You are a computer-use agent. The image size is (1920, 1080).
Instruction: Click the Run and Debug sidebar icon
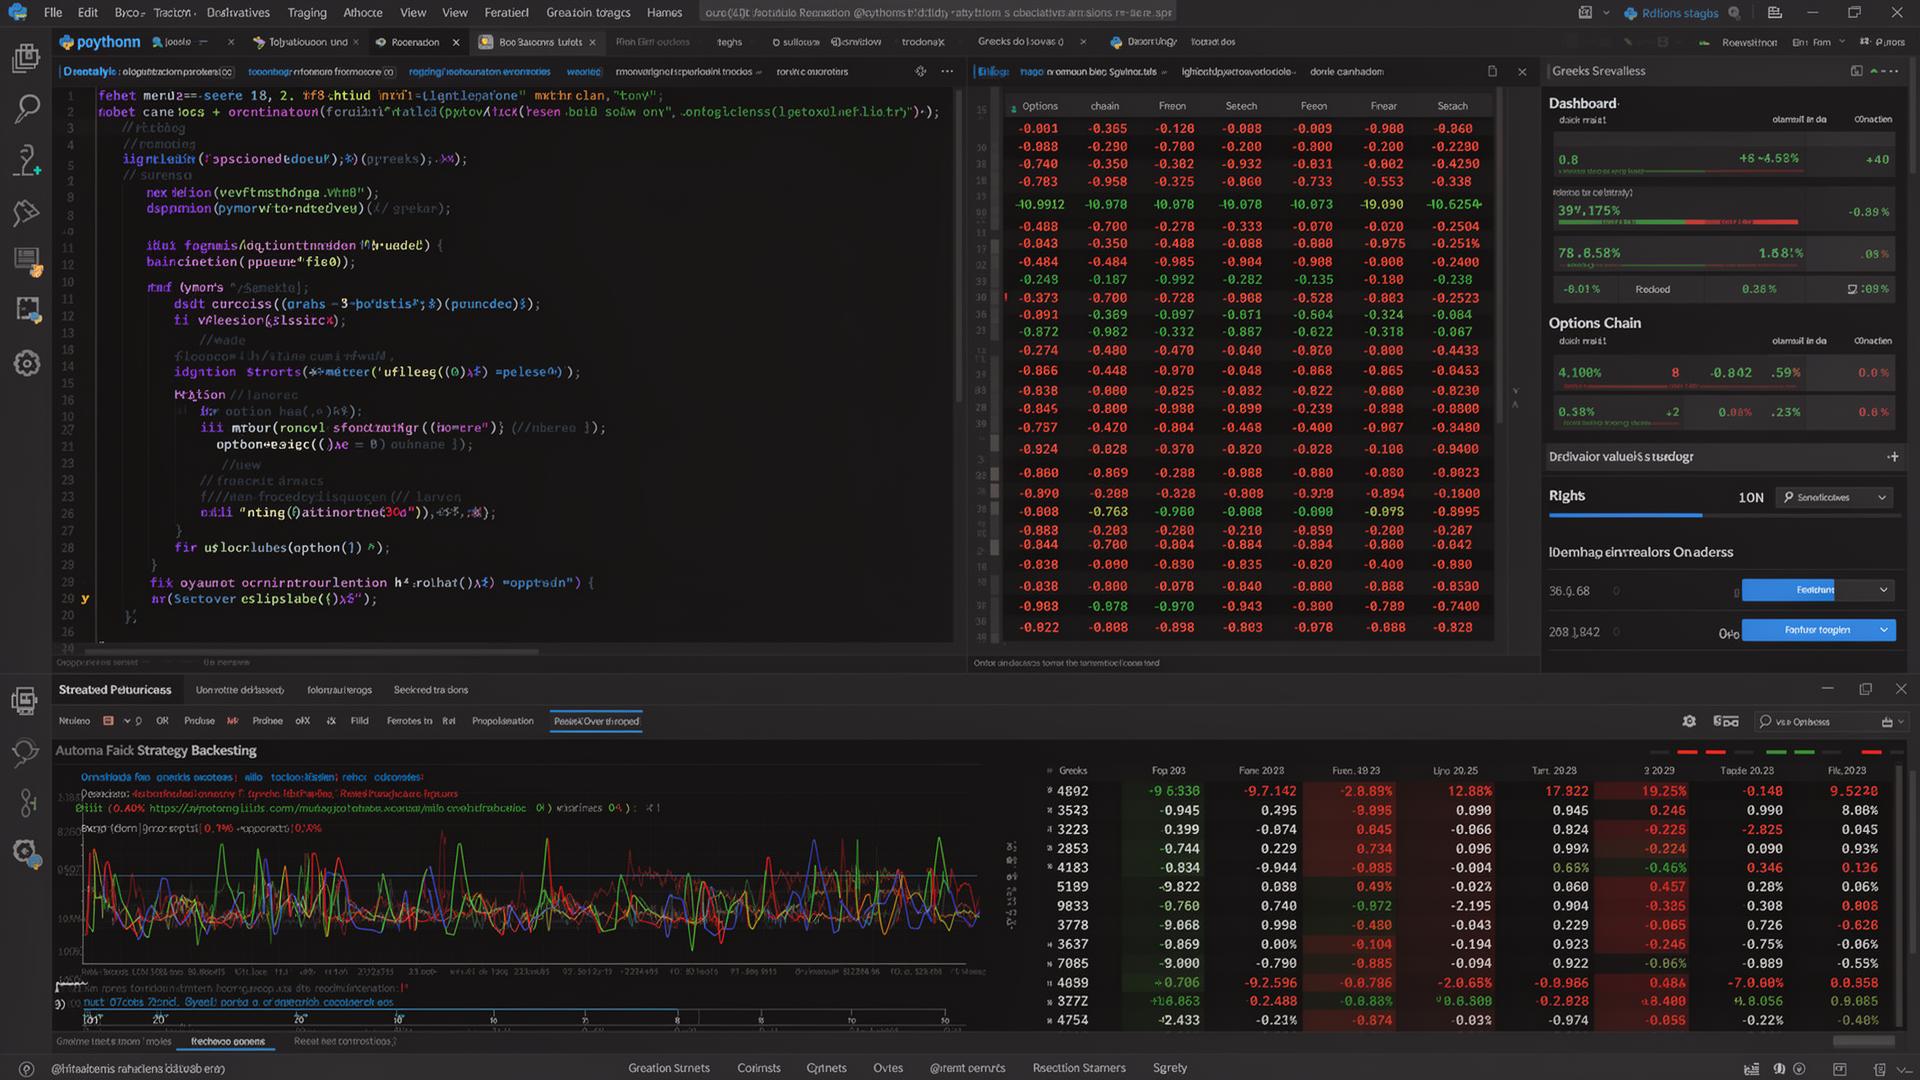coord(27,213)
